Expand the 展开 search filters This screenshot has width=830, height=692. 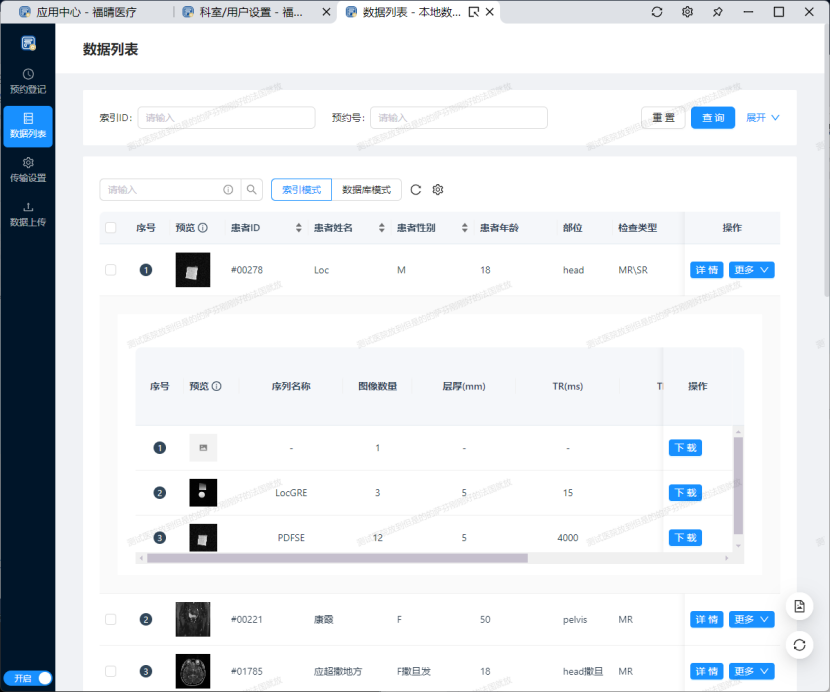click(x=762, y=118)
